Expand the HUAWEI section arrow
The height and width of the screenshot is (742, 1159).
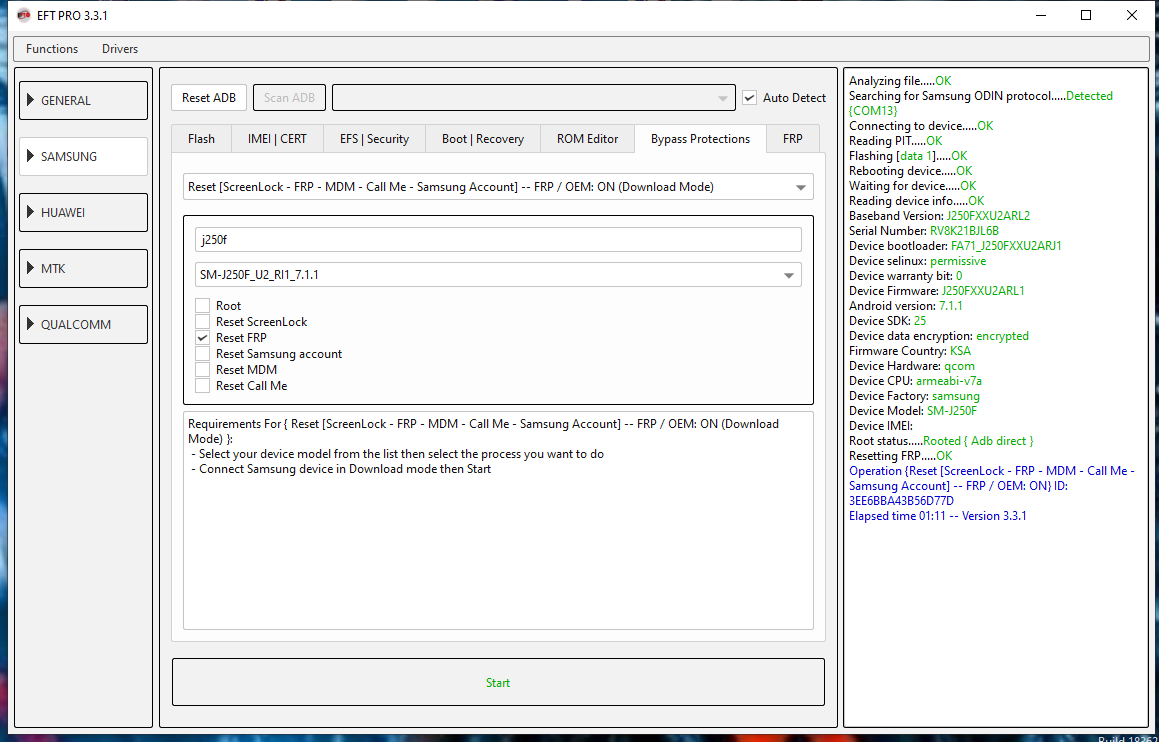(30, 212)
